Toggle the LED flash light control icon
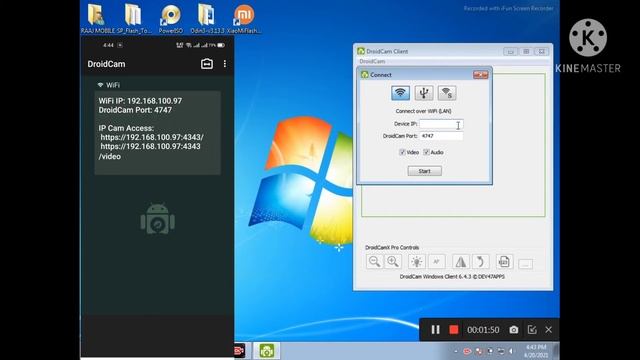This screenshot has width=640, height=360. pos(417,262)
